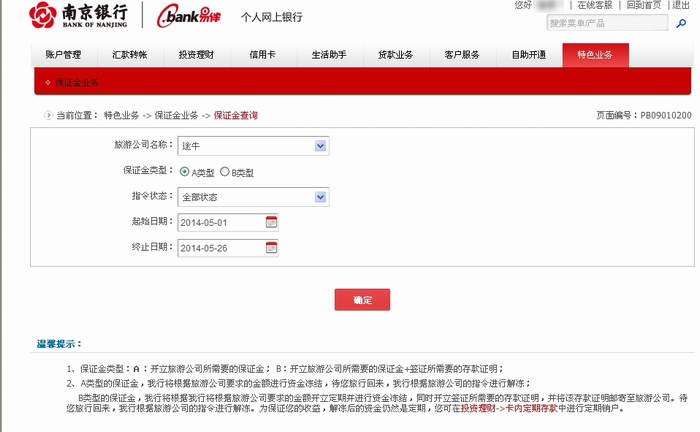Viewport: 700px width, 432px height.
Task: Click the 当前位置 breadcrumb arrow icon
Action: [47, 115]
